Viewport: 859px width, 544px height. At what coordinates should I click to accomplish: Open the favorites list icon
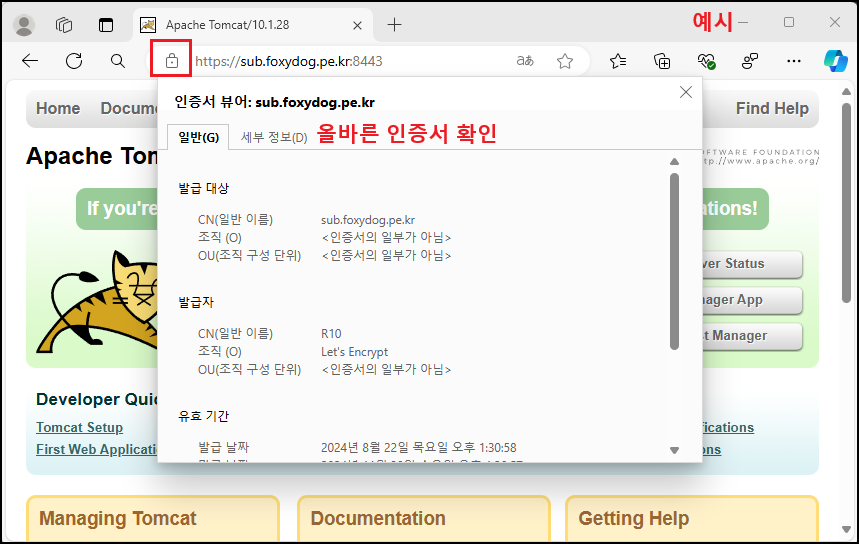(x=618, y=61)
